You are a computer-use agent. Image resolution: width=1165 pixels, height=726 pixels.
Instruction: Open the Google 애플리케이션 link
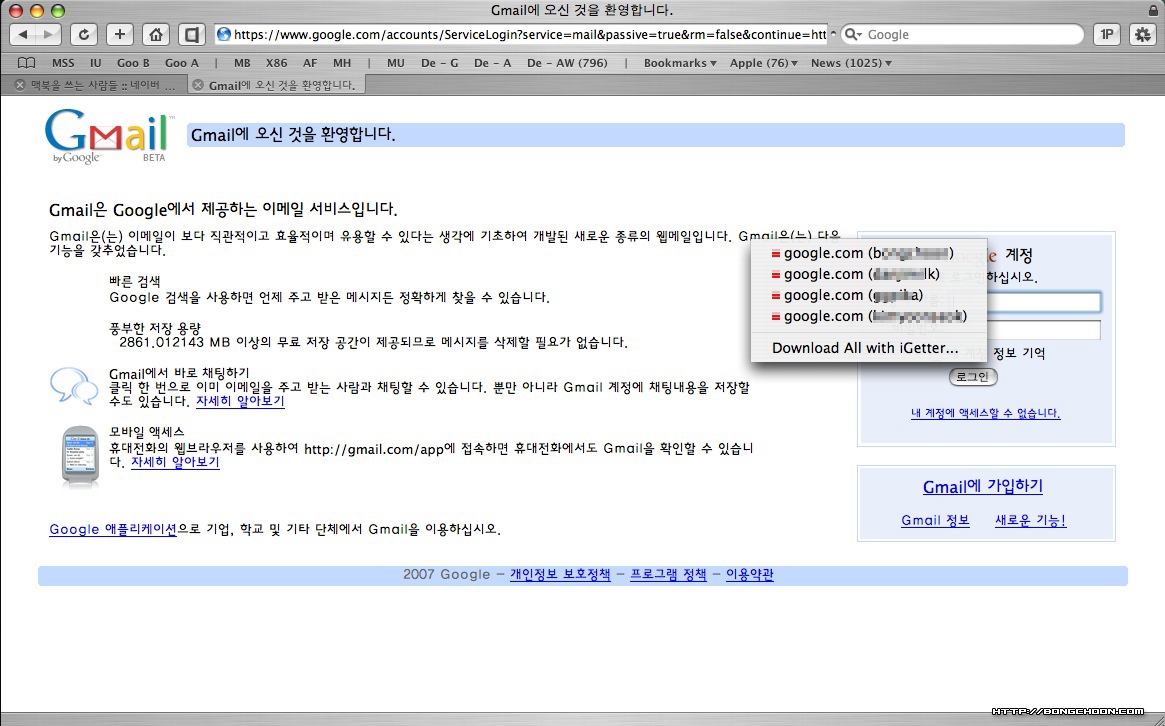coord(113,529)
